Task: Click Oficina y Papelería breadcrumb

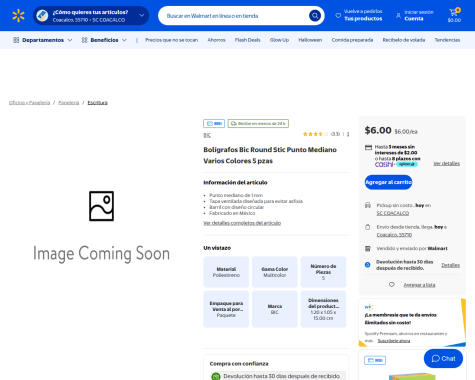Action: click(x=29, y=103)
